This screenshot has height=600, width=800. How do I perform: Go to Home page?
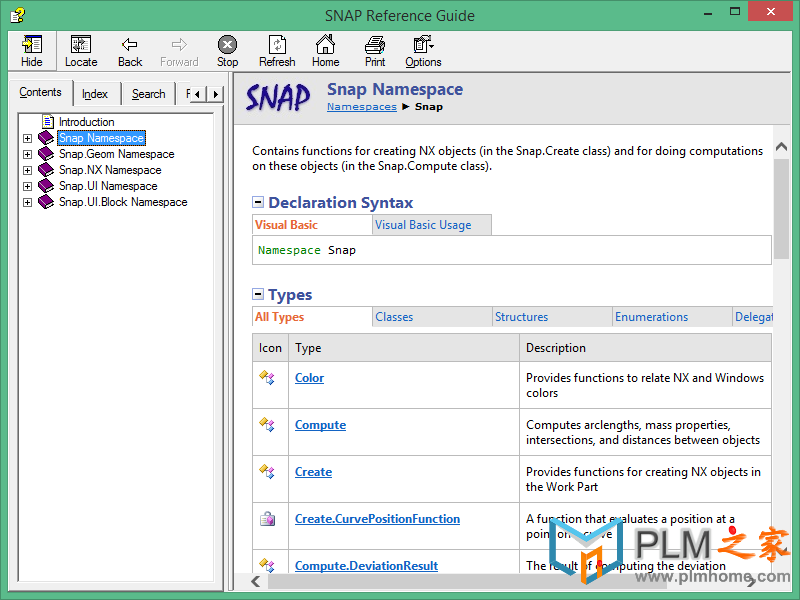tap(326, 51)
